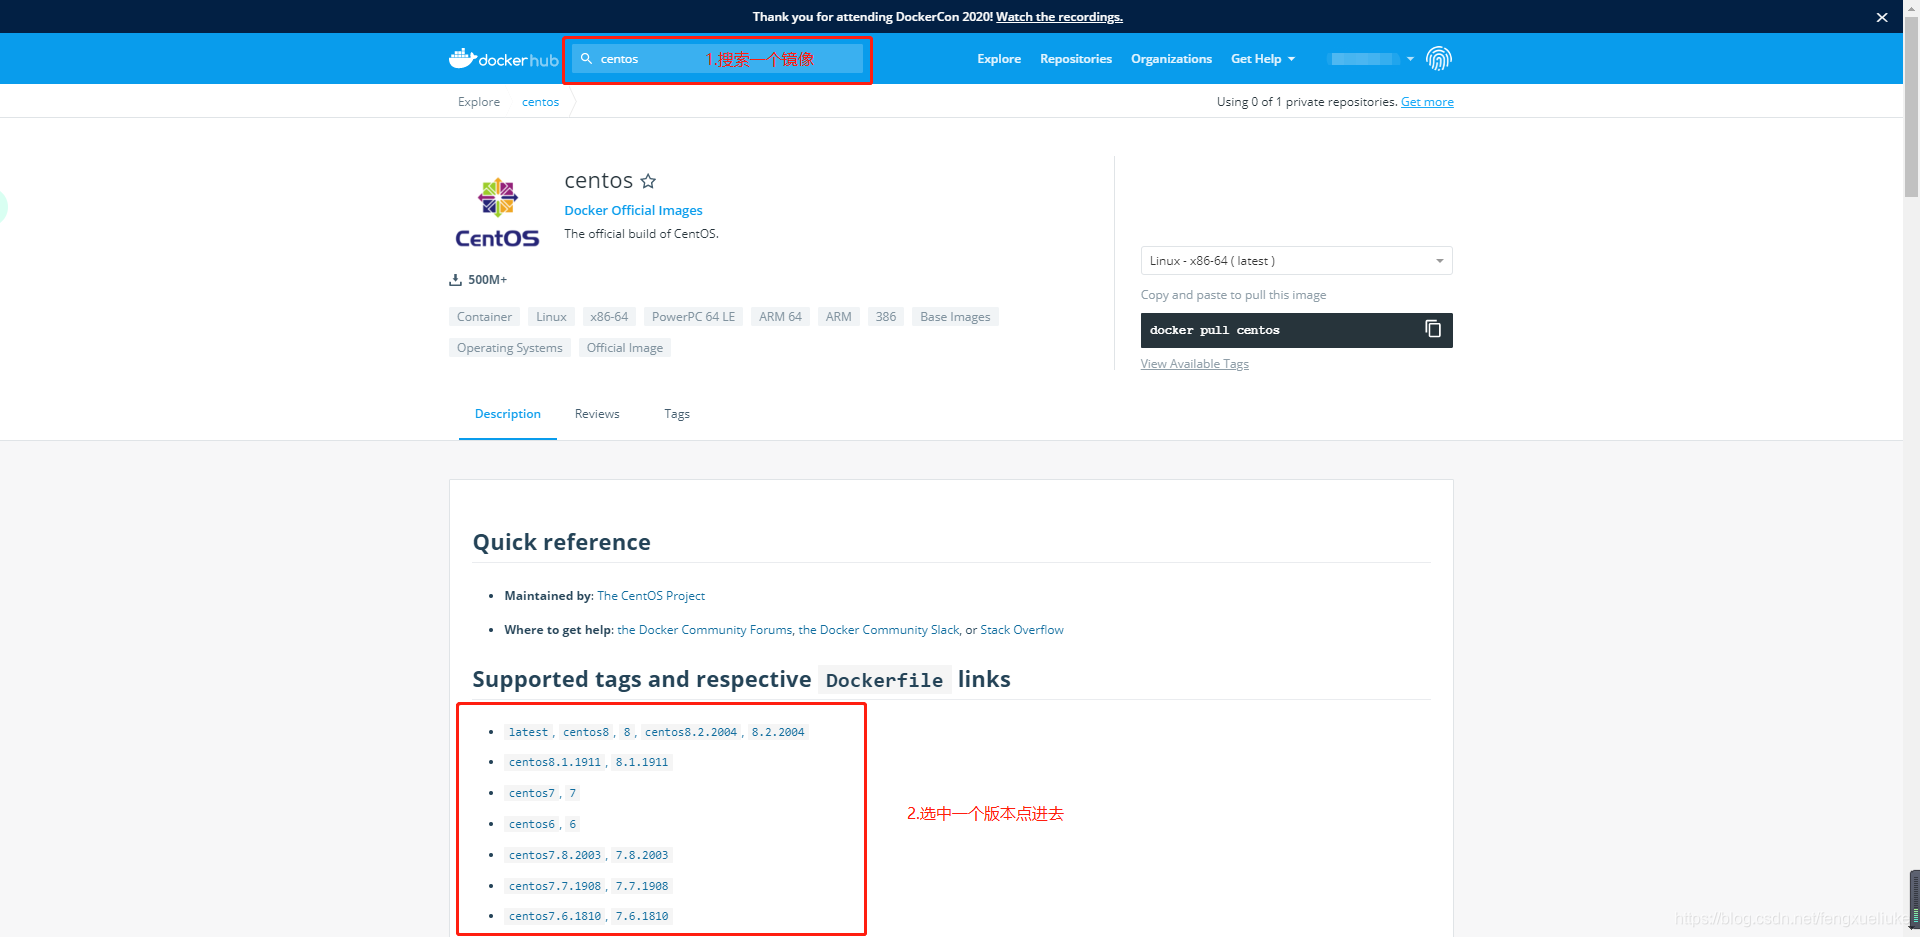
Task: Switch to the Tags tab
Action: 677,414
